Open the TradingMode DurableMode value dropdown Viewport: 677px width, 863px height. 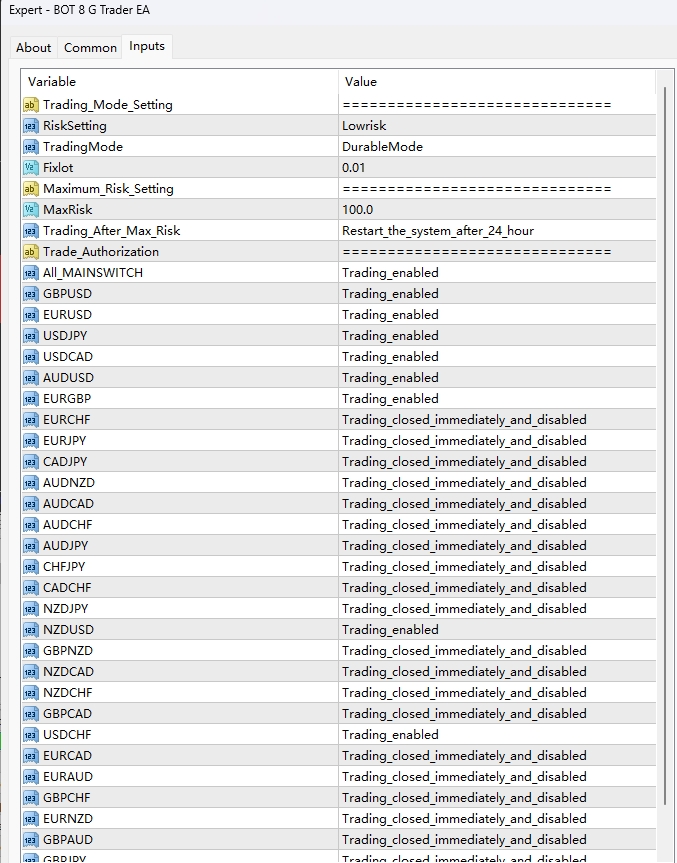497,147
